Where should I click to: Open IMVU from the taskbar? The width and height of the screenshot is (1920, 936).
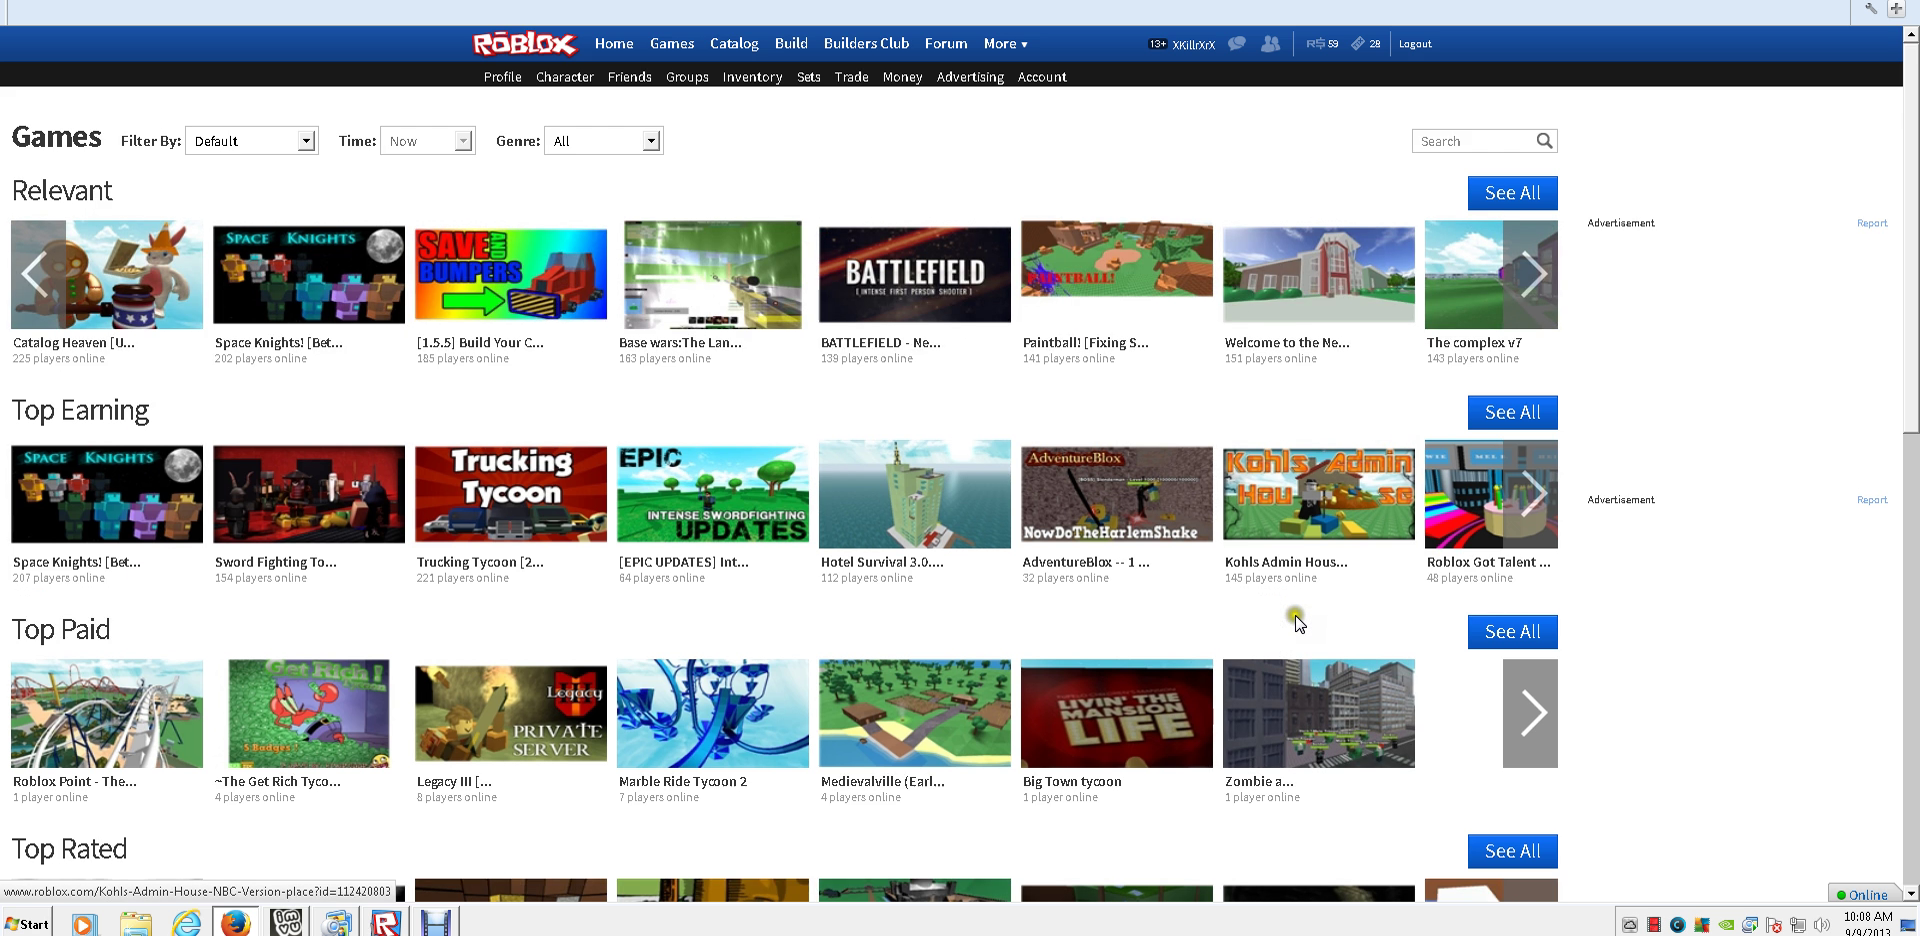tap(287, 922)
